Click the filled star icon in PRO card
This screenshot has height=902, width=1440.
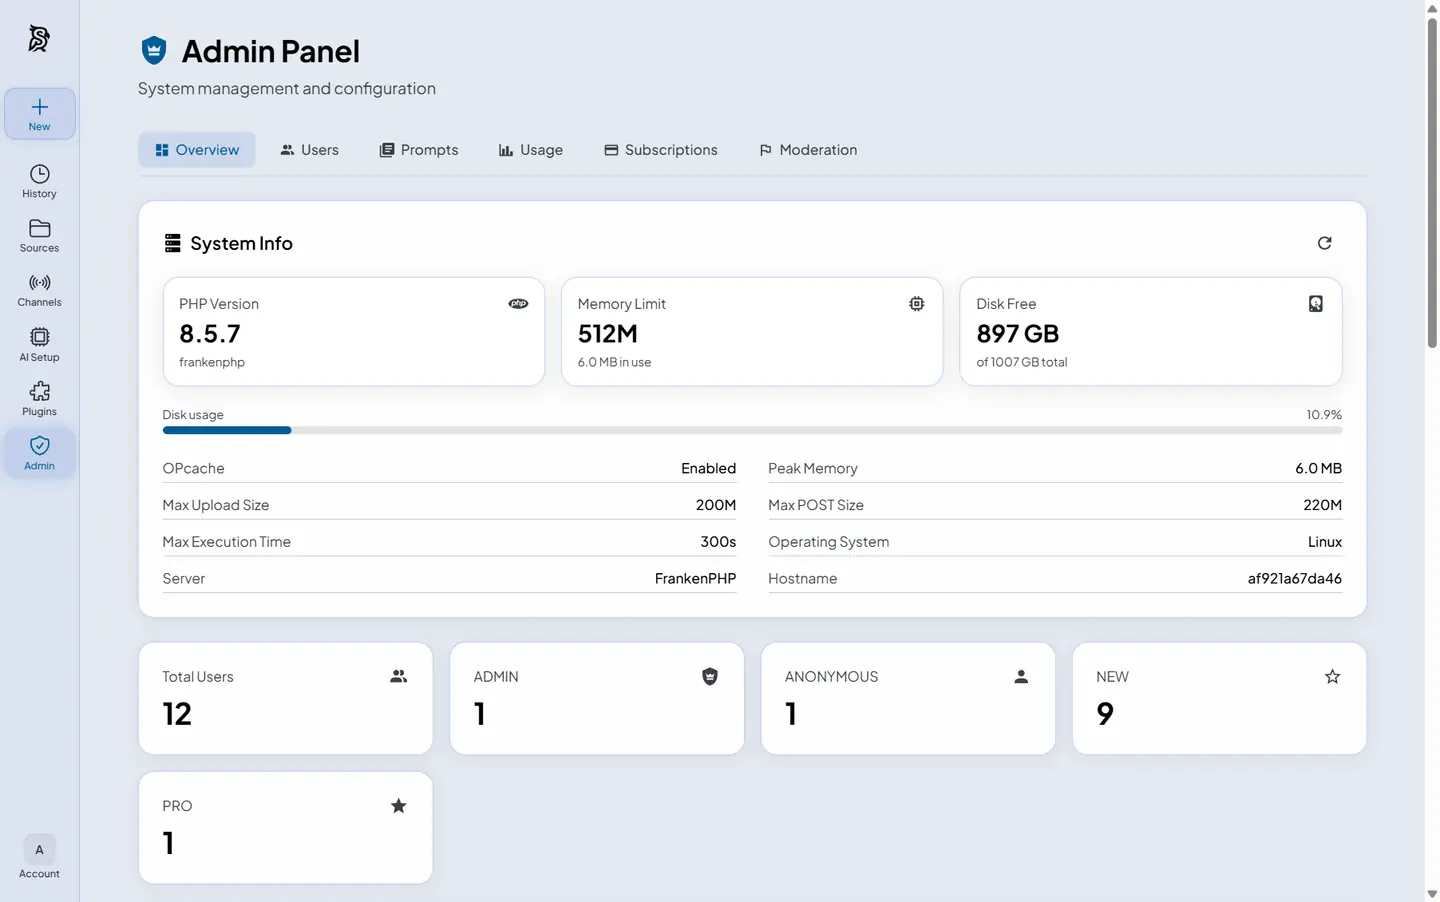point(398,806)
